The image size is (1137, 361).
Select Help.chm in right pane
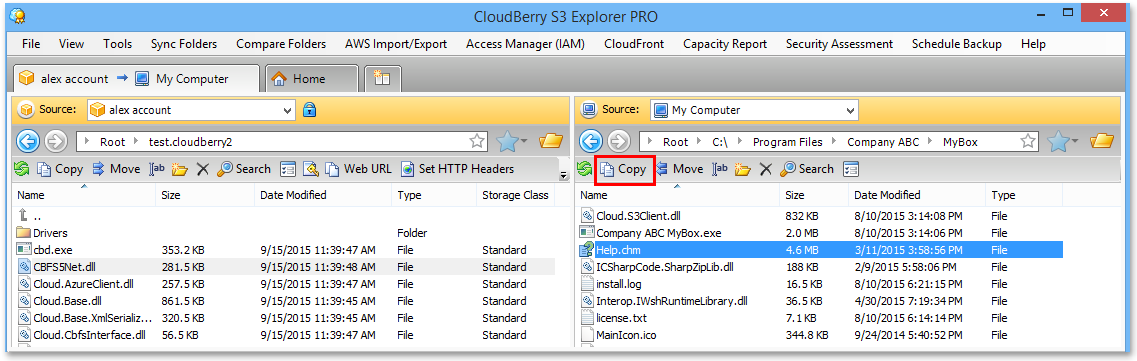click(x=820, y=250)
